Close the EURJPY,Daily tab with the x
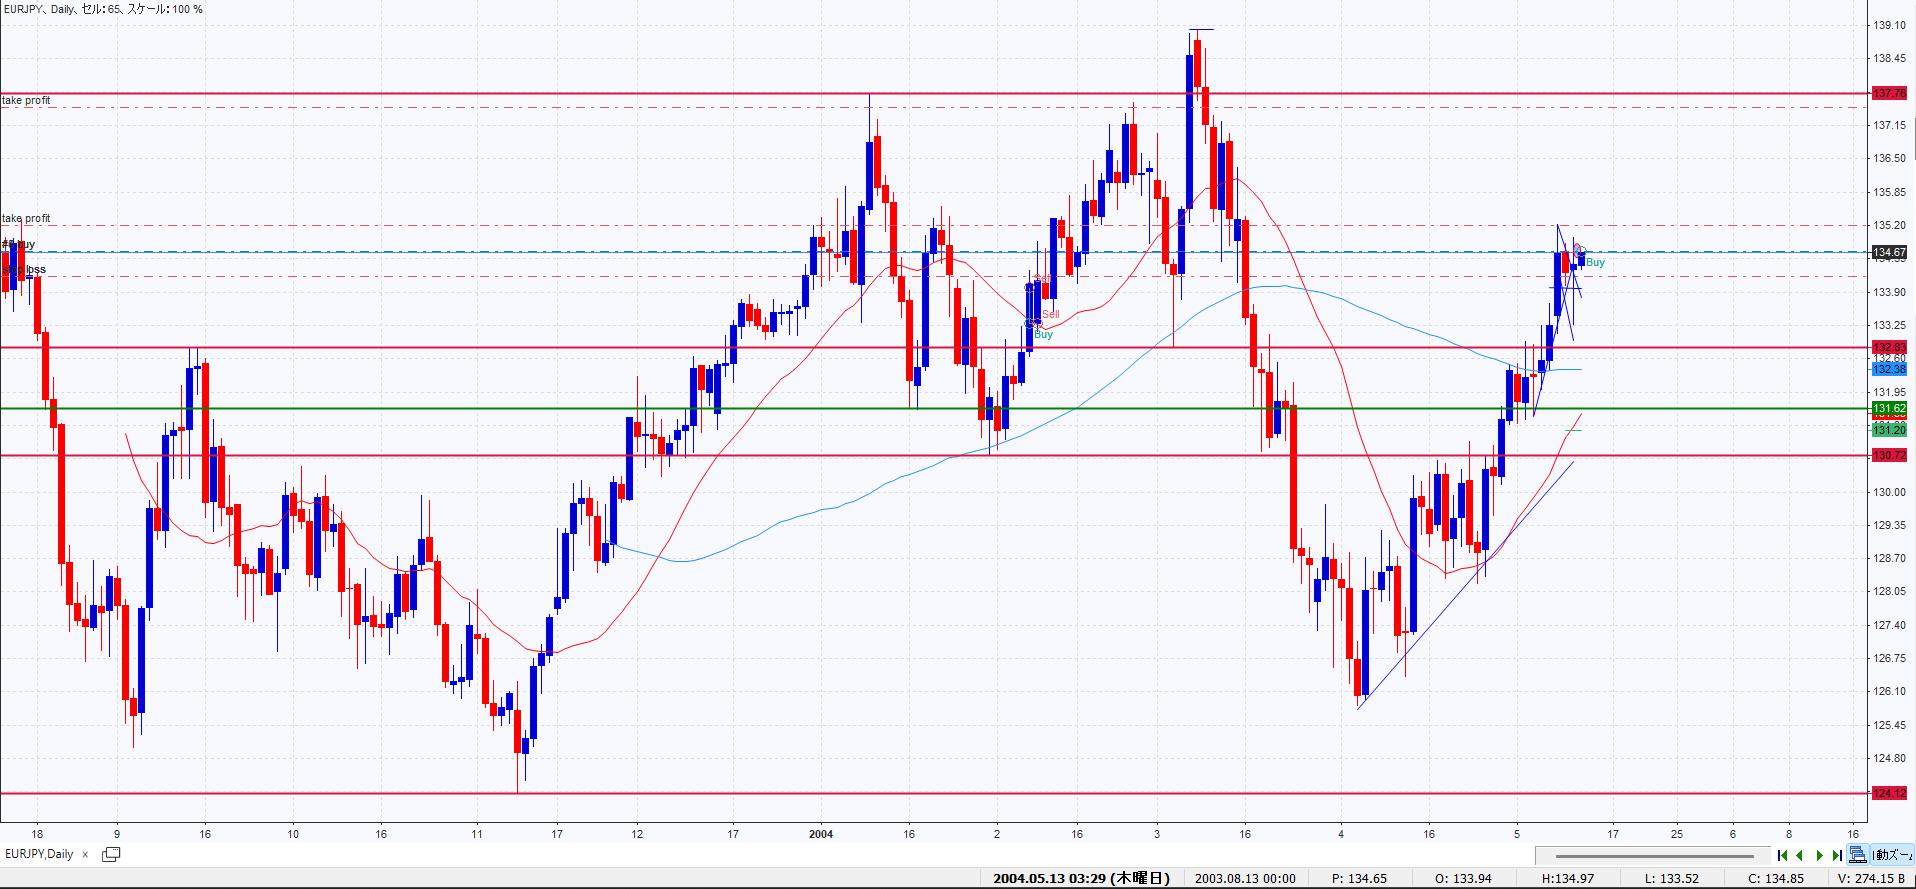 [86, 854]
